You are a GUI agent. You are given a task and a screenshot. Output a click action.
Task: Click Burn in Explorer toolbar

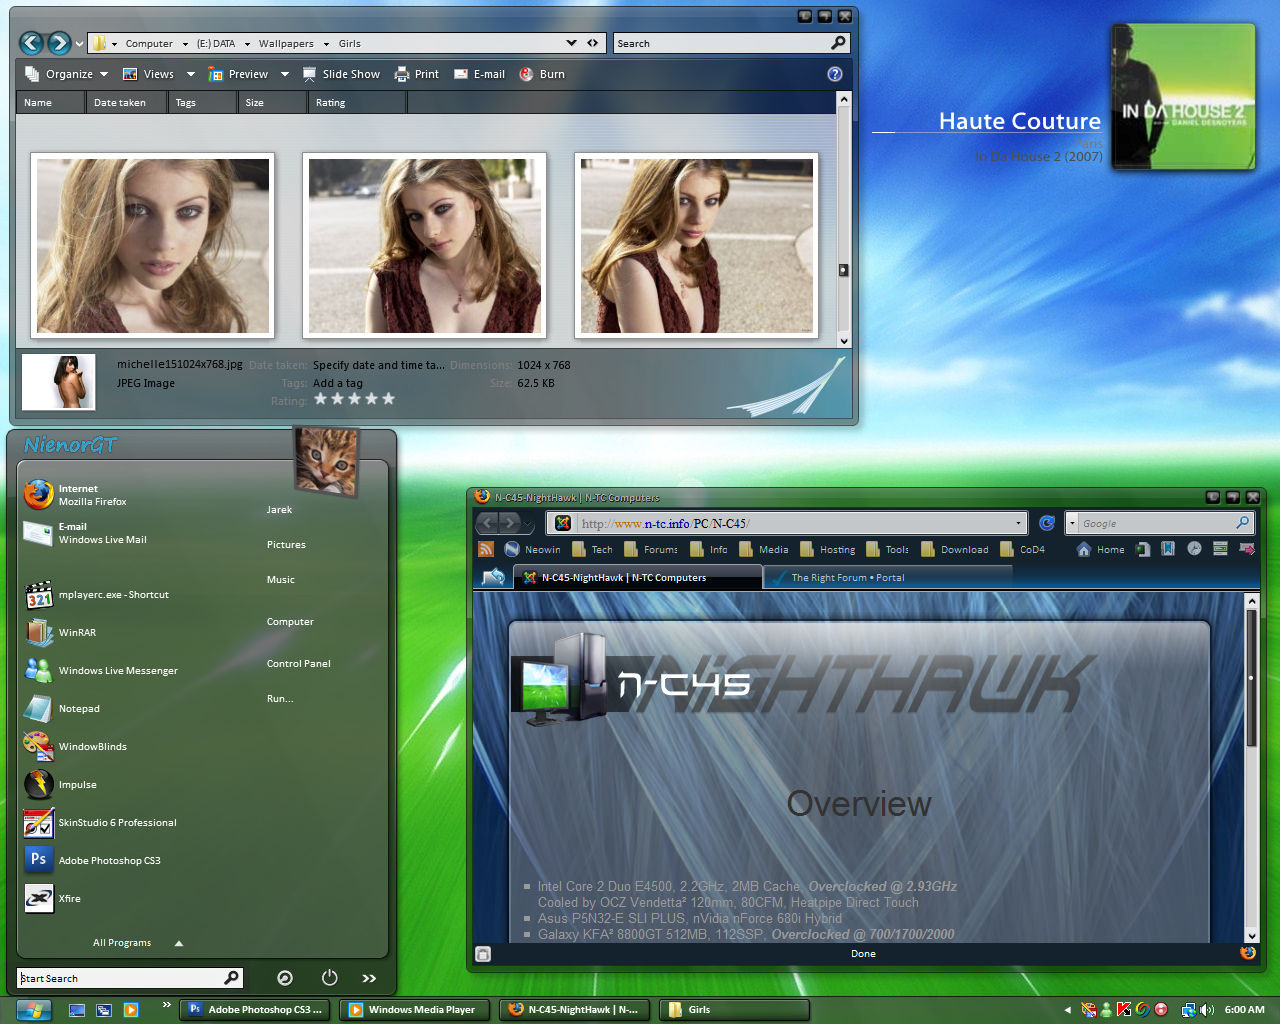pyautogui.click(x=542, y=74)
